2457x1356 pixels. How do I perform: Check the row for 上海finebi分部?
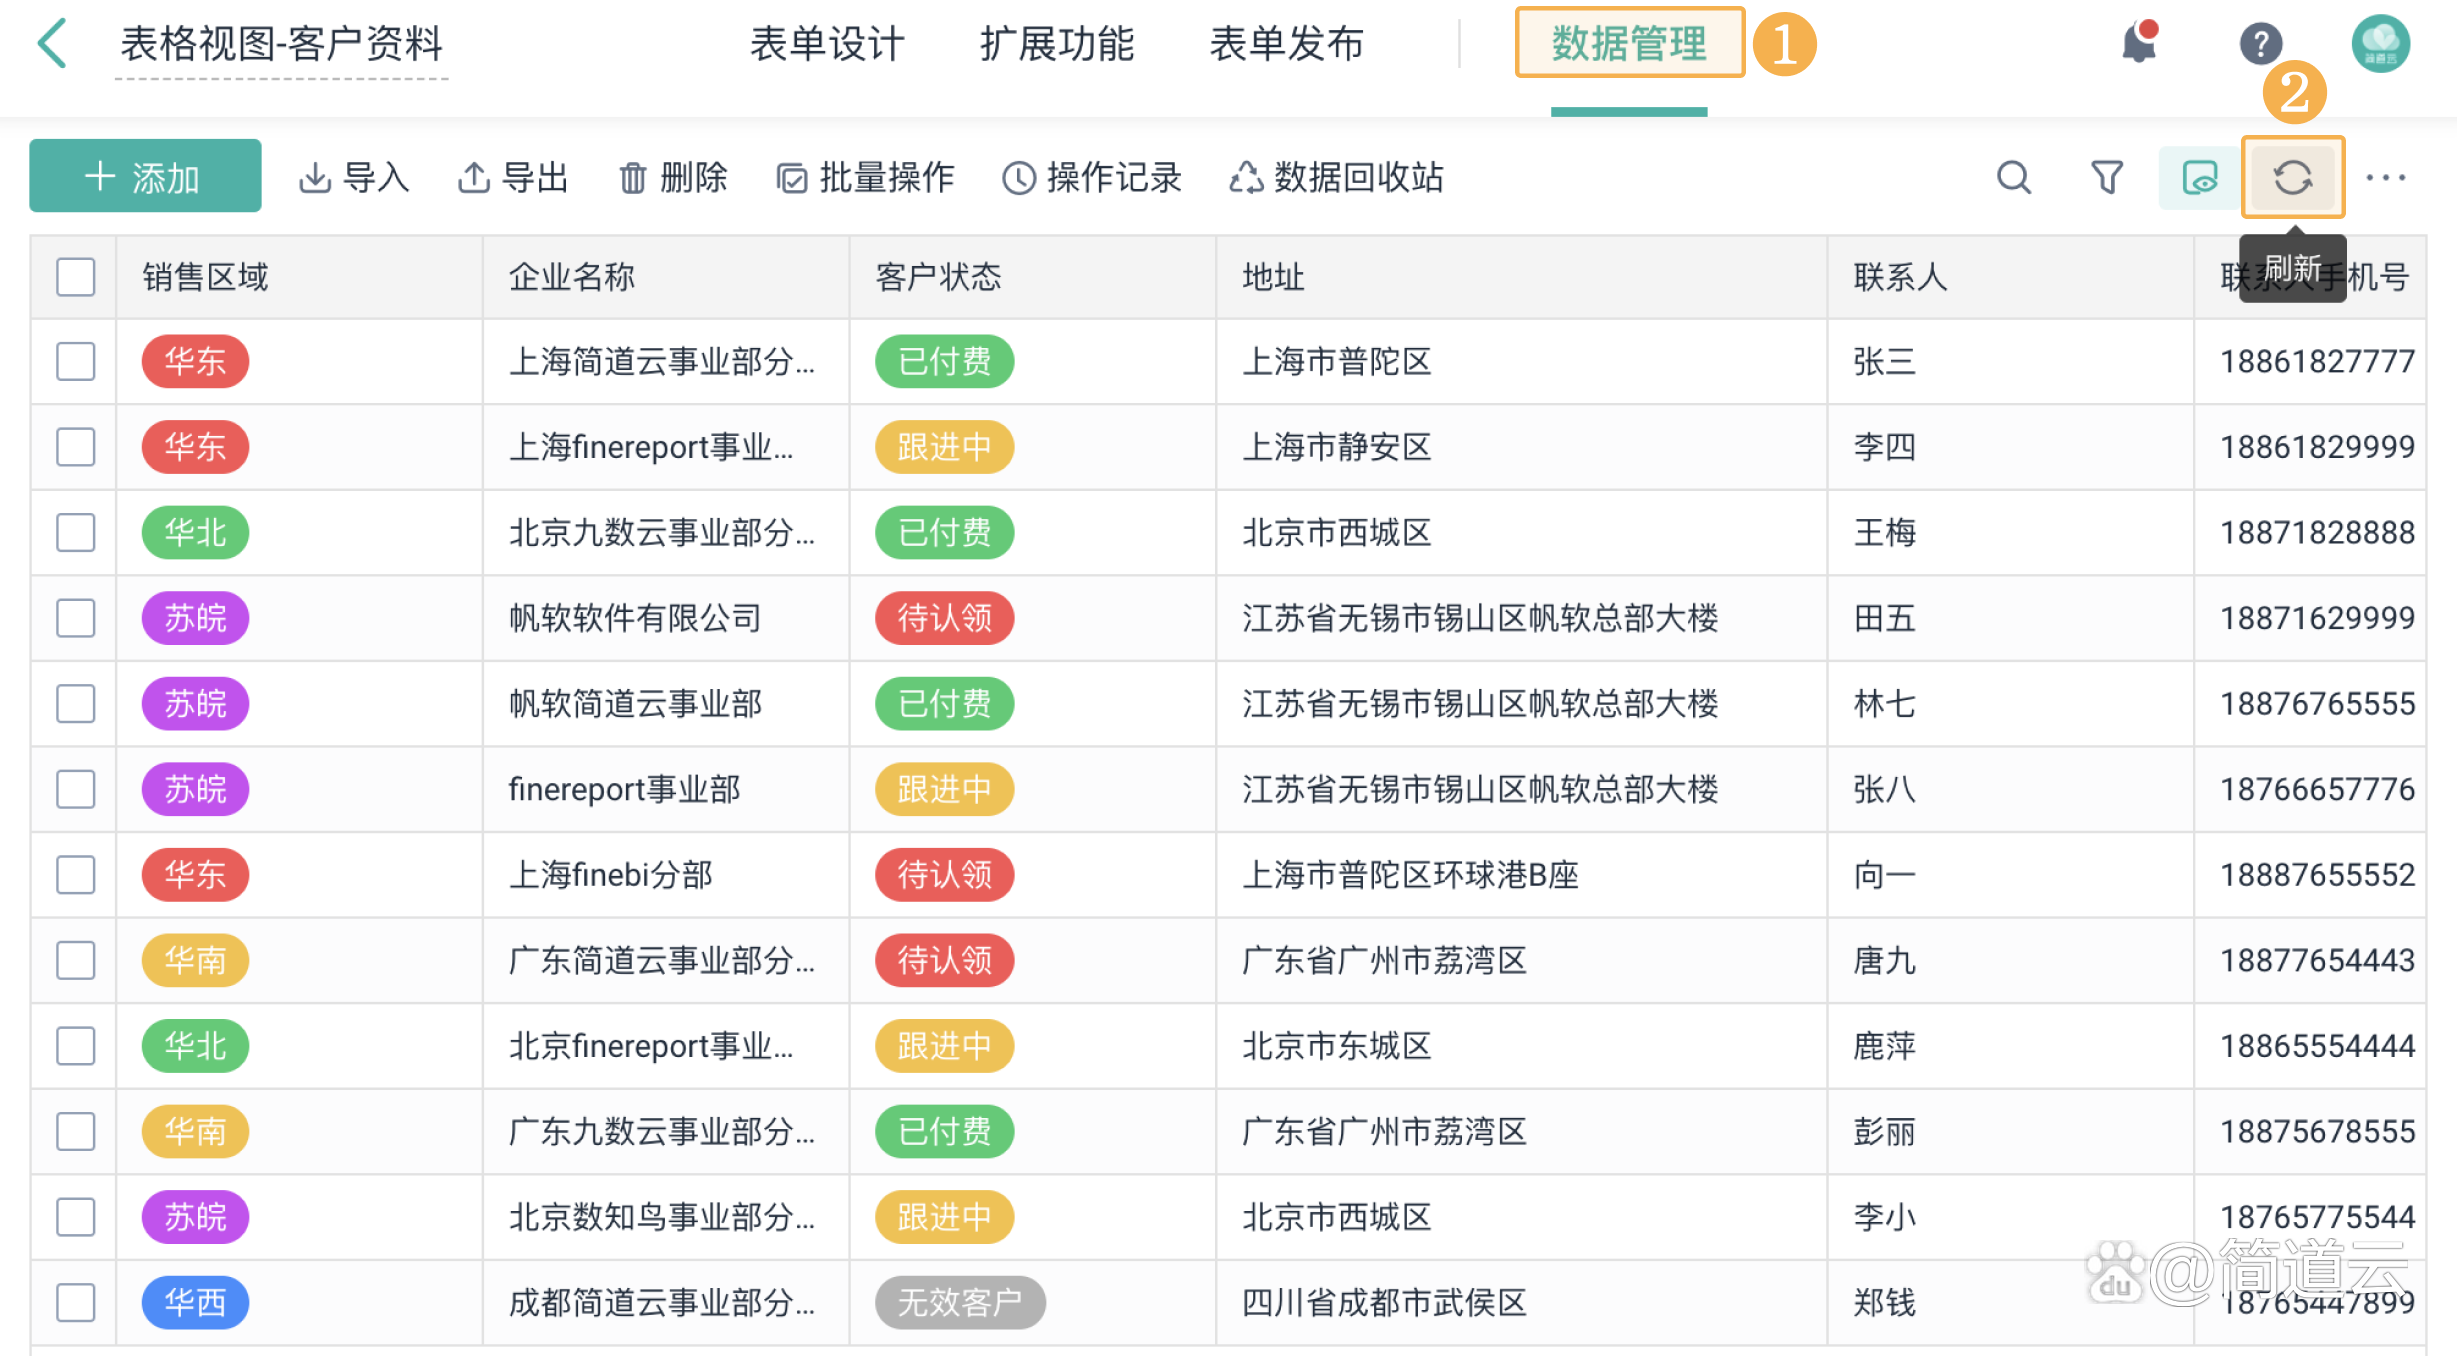76,874
